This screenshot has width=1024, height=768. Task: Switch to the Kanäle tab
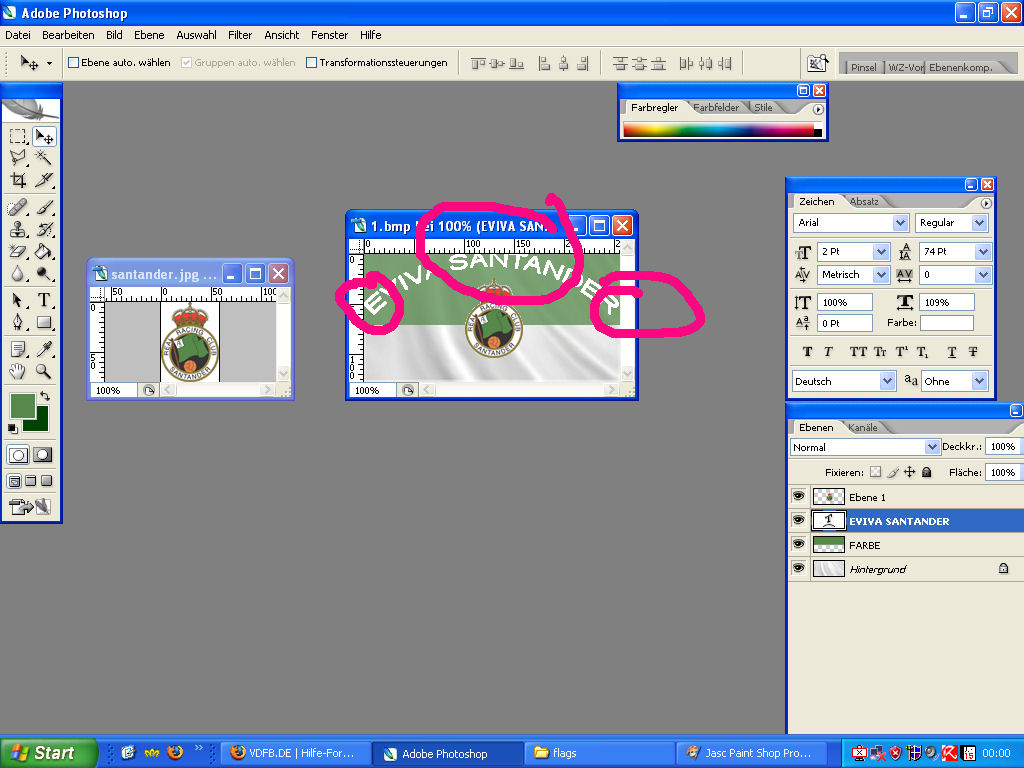point(863,427)
